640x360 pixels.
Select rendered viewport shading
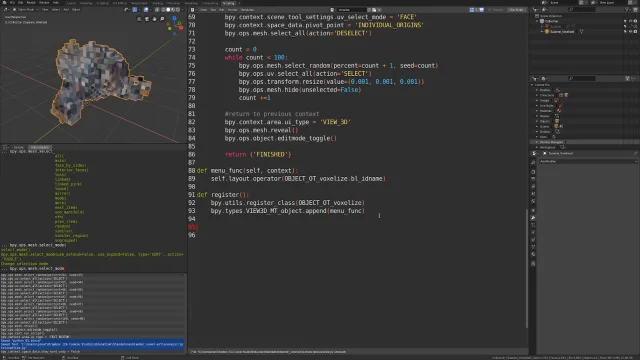(178, 9)
